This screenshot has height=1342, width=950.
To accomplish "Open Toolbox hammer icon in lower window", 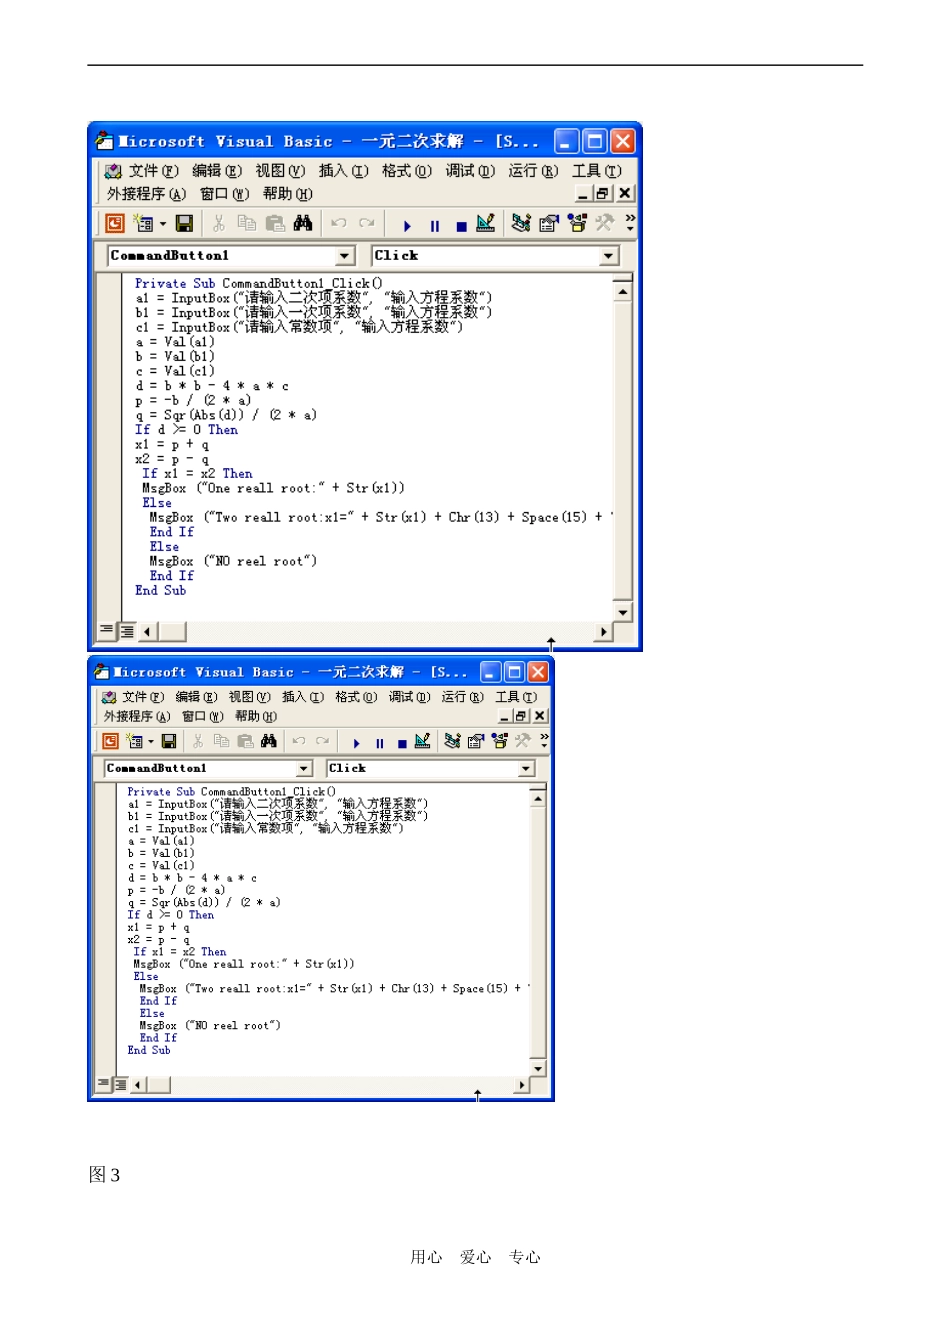I will coord(522,741).
